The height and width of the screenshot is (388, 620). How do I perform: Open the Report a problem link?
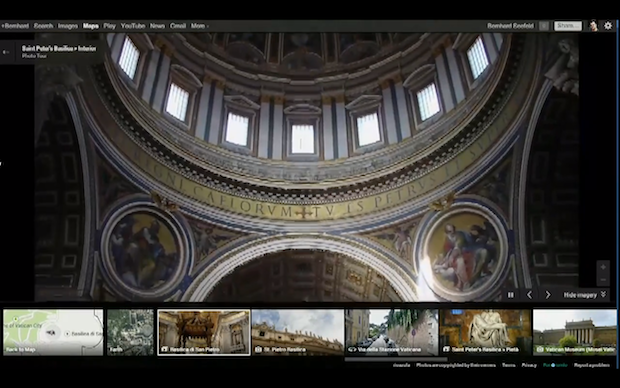(592, 365)
